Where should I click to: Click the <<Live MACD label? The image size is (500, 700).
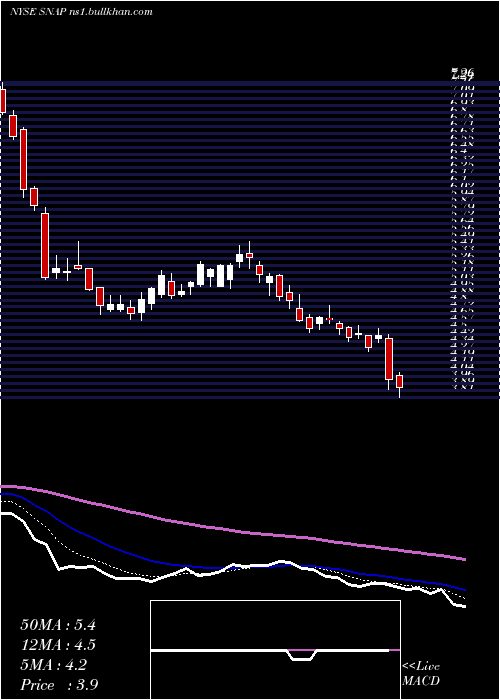click(x=421, y=674)
